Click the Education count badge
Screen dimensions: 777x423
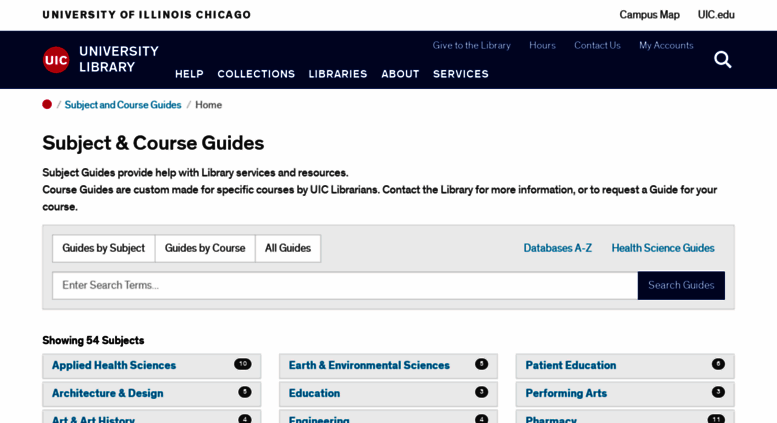click(481, 392)
